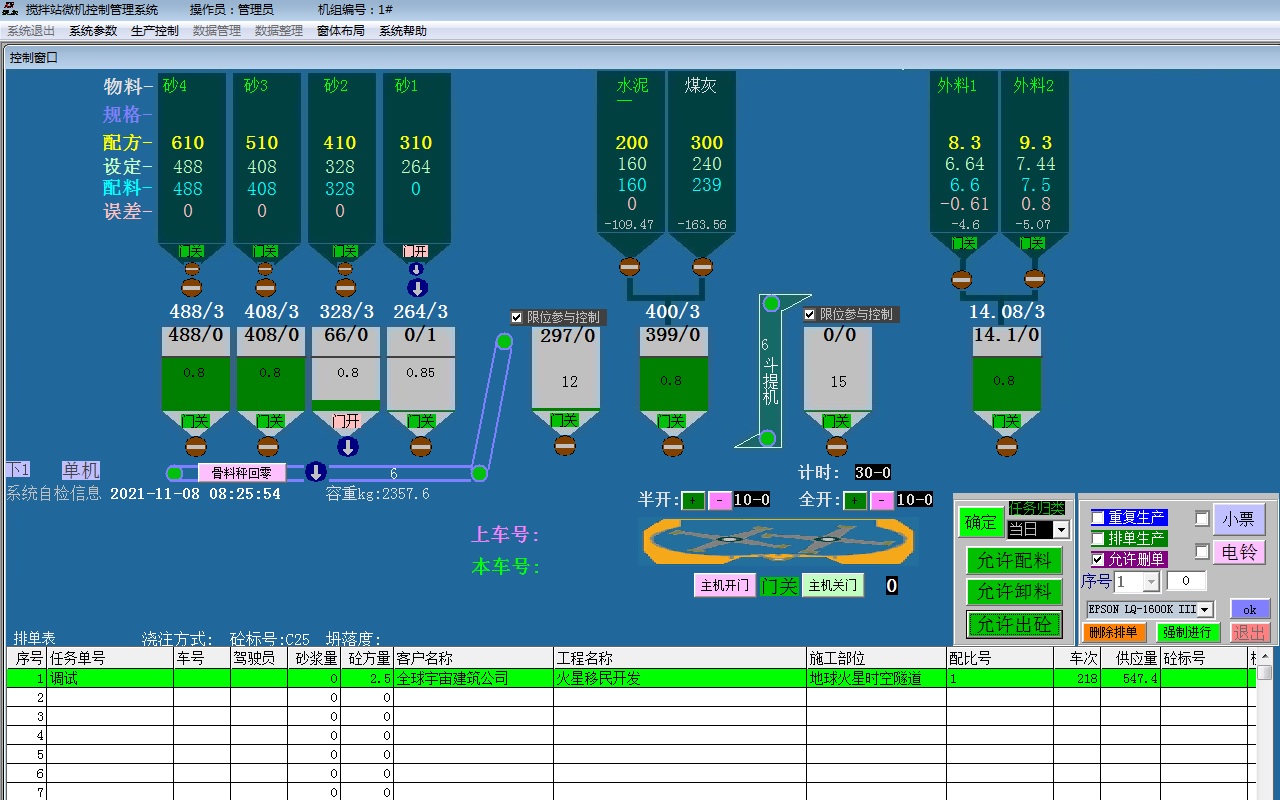The height and width of the screenshot is (800, 1280).
Task: Click the brown valve icon below the 水泥 silo
Action: coord(629,266)
